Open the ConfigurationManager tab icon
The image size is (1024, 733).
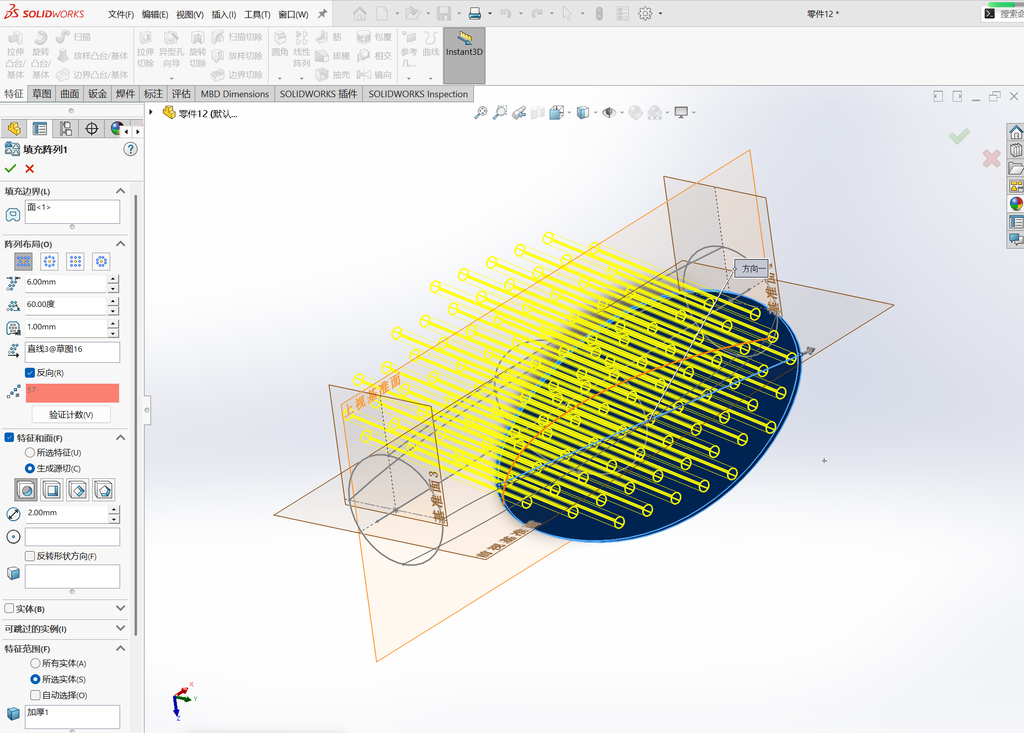pos(66,129)
